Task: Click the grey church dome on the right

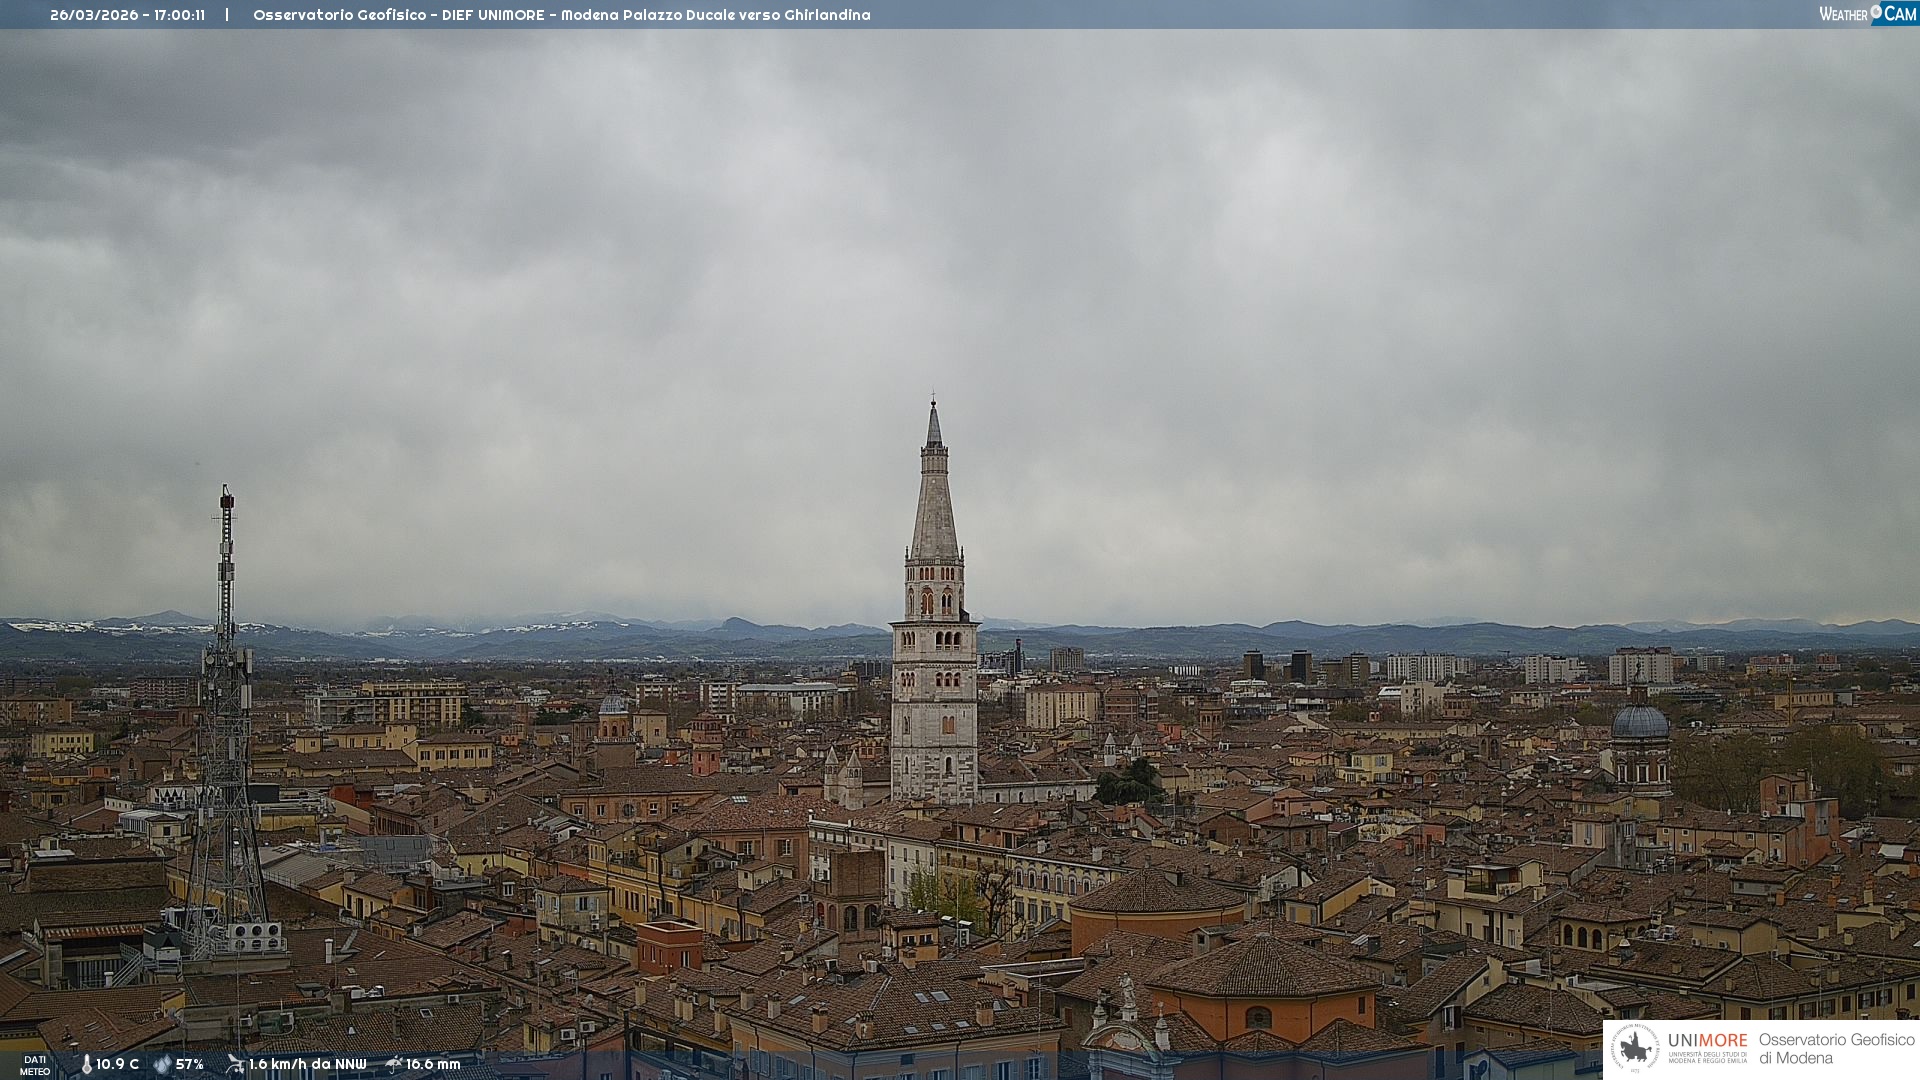Action: [x=1640, y=722]
